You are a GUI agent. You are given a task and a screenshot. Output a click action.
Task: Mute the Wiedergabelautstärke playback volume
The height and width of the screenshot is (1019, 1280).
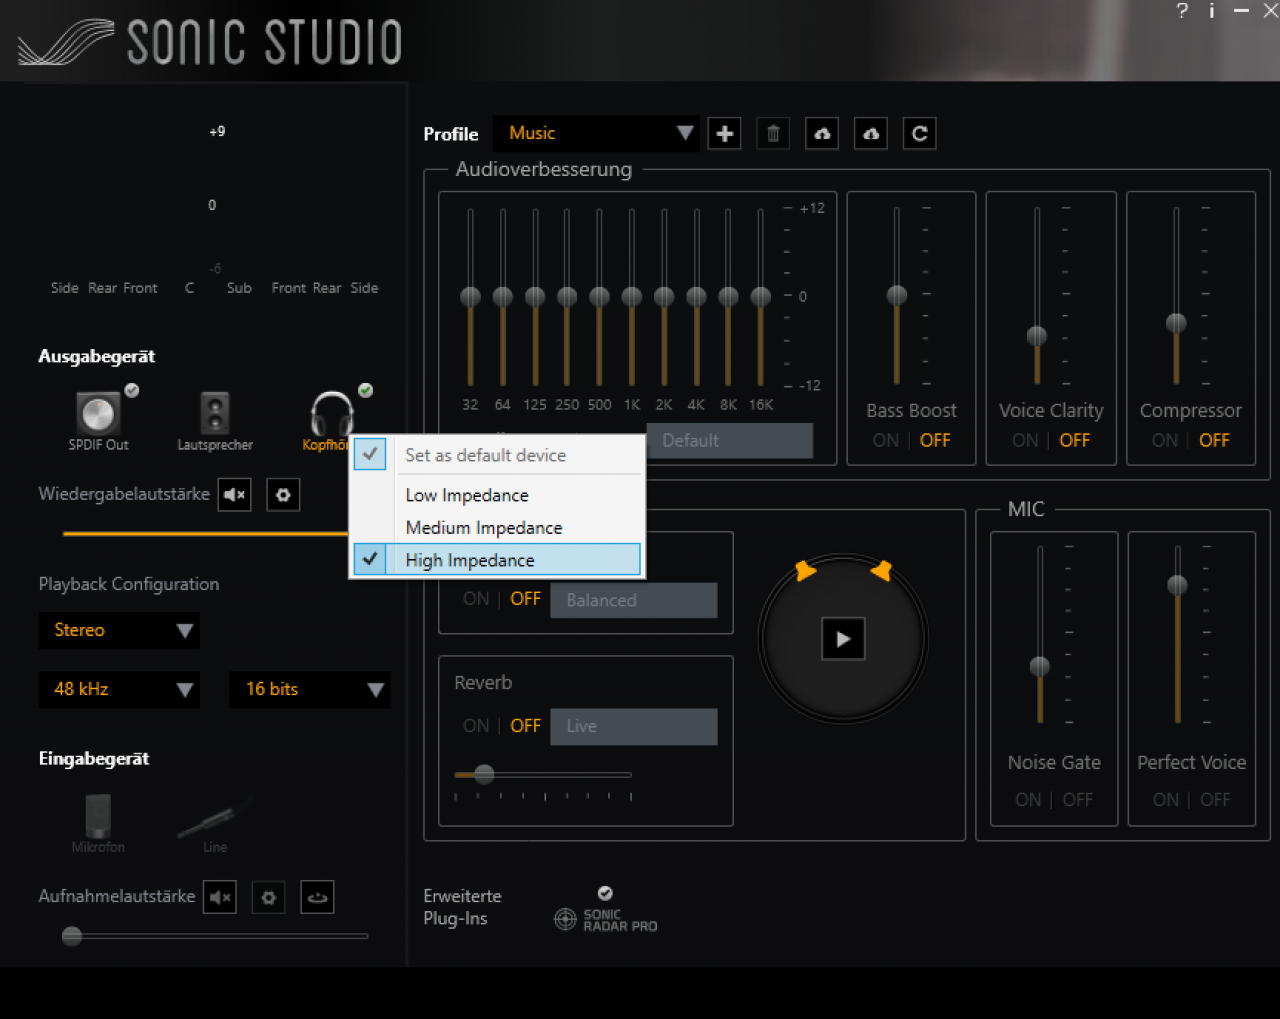click(235, 494)
